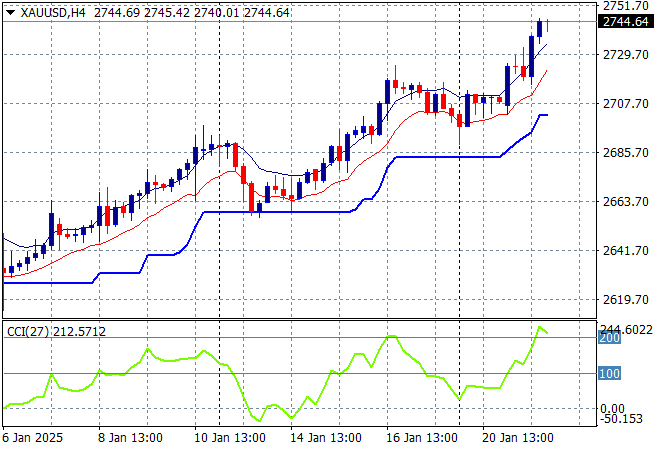
Task: Click the 244.6022 CCI scale value
Action: click(625, 329)
